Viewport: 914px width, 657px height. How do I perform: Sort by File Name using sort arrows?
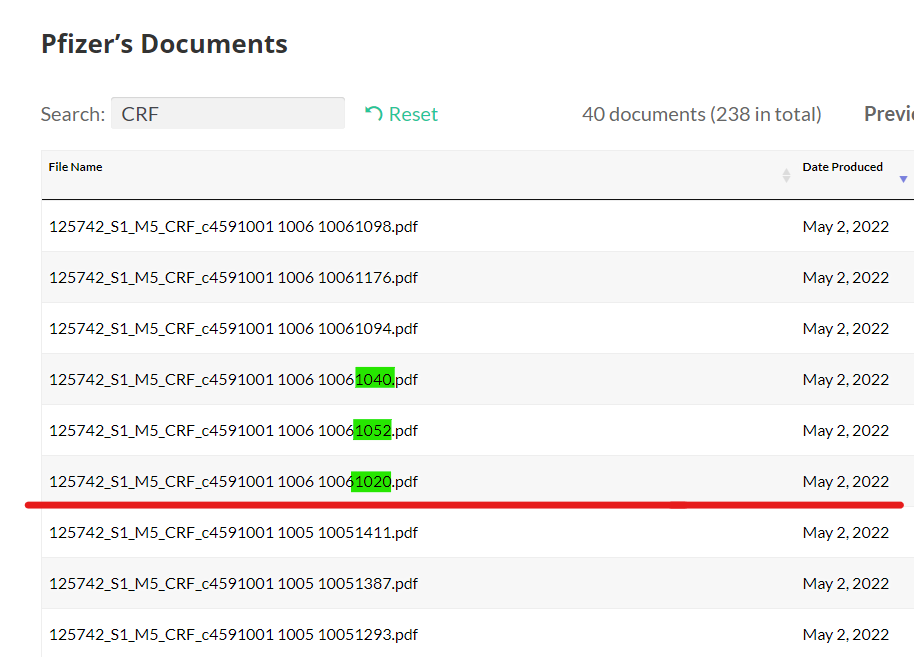pyautogui.click(x=786, y=175)
